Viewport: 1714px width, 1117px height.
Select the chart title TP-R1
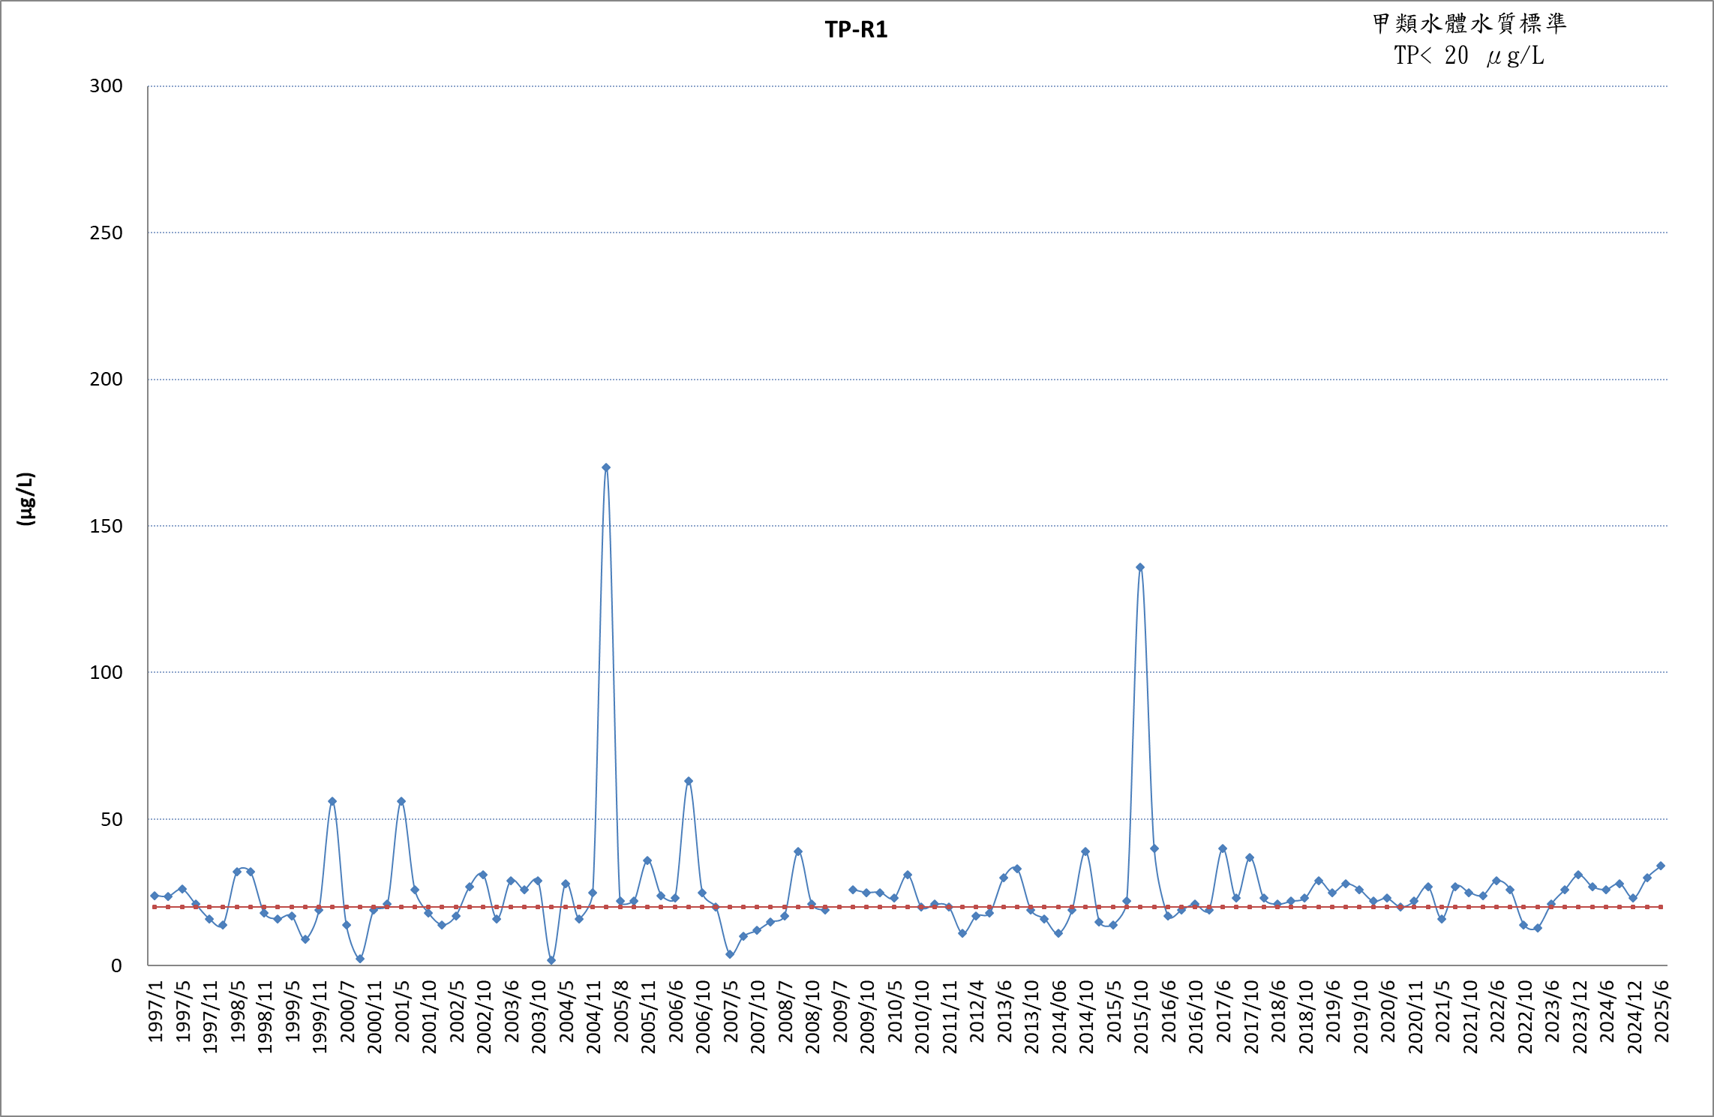856,30
